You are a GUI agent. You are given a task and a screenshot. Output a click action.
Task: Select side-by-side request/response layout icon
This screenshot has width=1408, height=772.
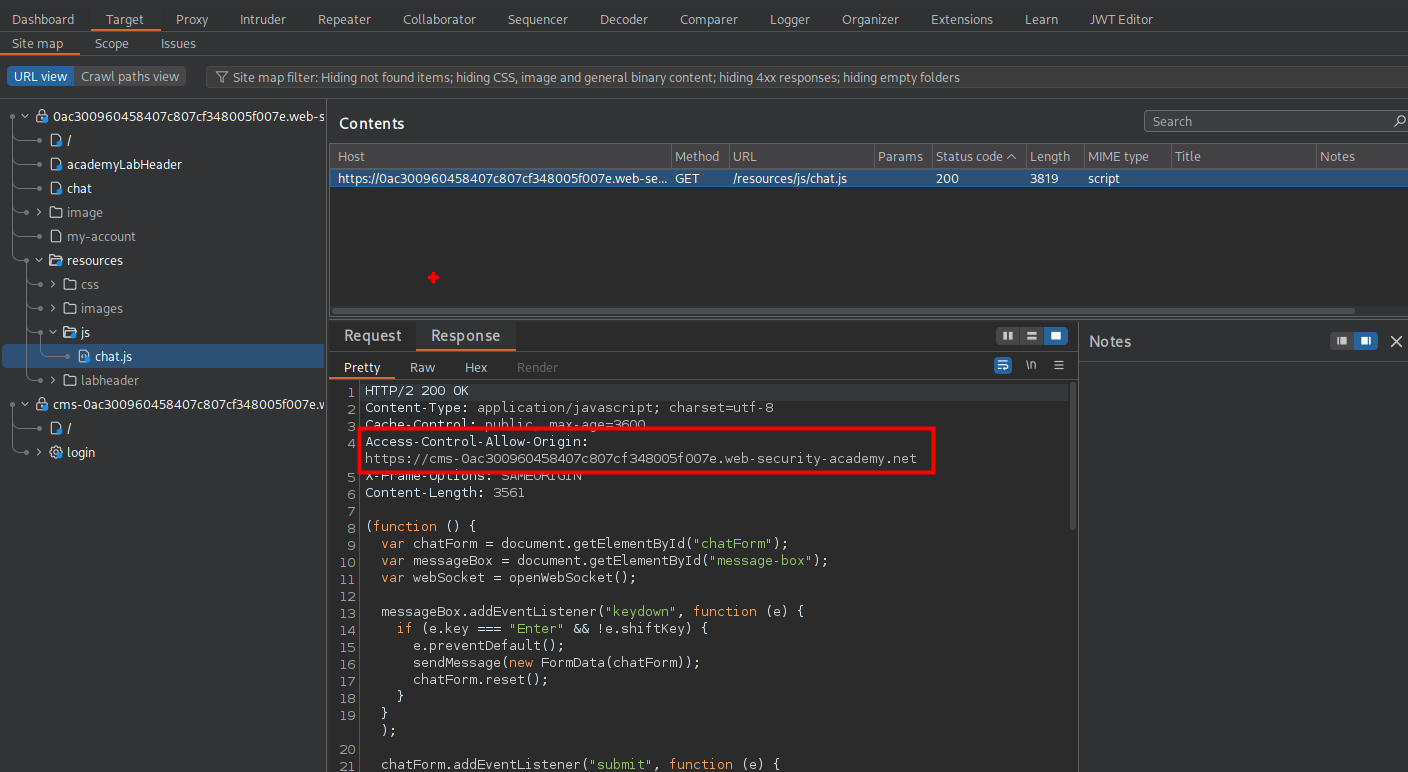[x=1008, y=336]
